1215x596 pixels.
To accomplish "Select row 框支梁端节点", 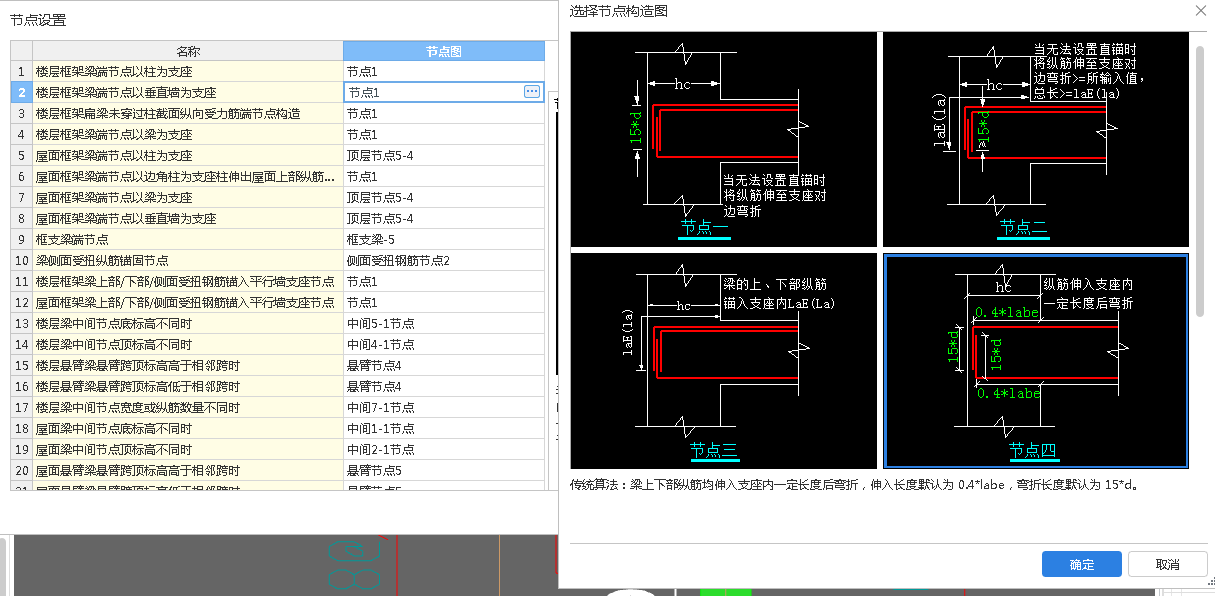I will pos(188,240).
